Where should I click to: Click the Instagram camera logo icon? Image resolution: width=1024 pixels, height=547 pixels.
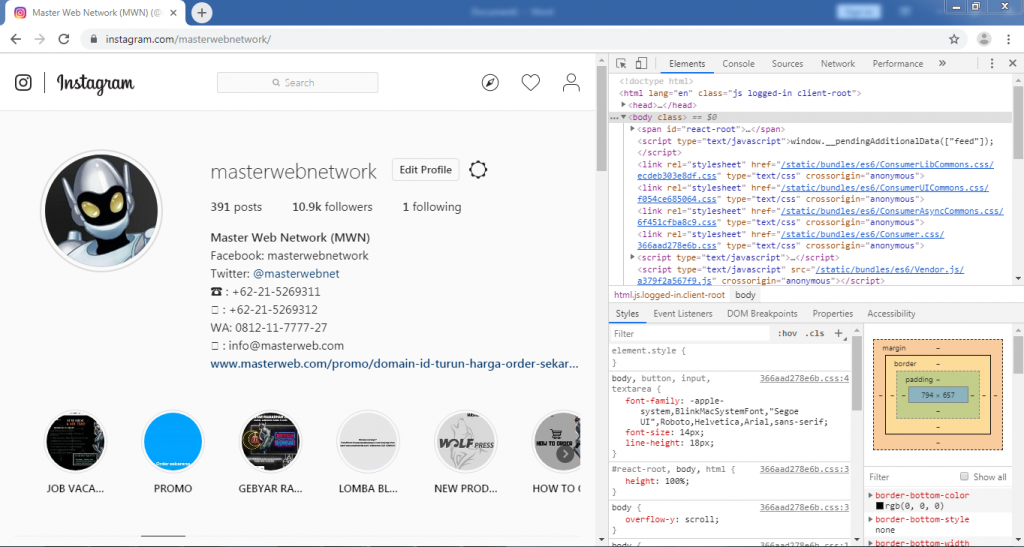click(23, 83)
